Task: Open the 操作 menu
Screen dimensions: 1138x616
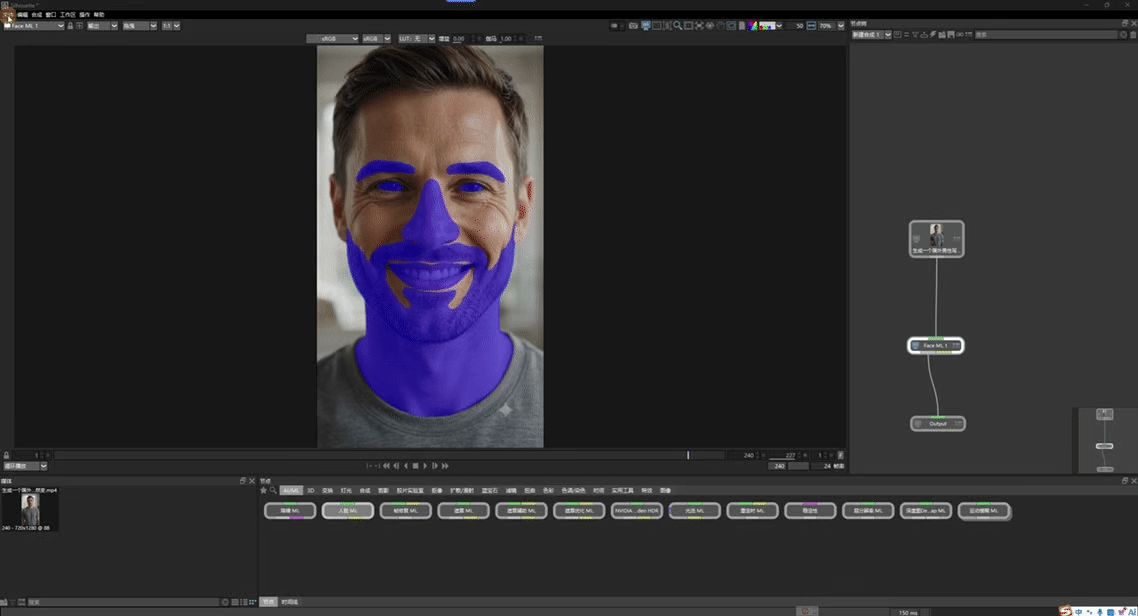Action: tap(84, 15)
